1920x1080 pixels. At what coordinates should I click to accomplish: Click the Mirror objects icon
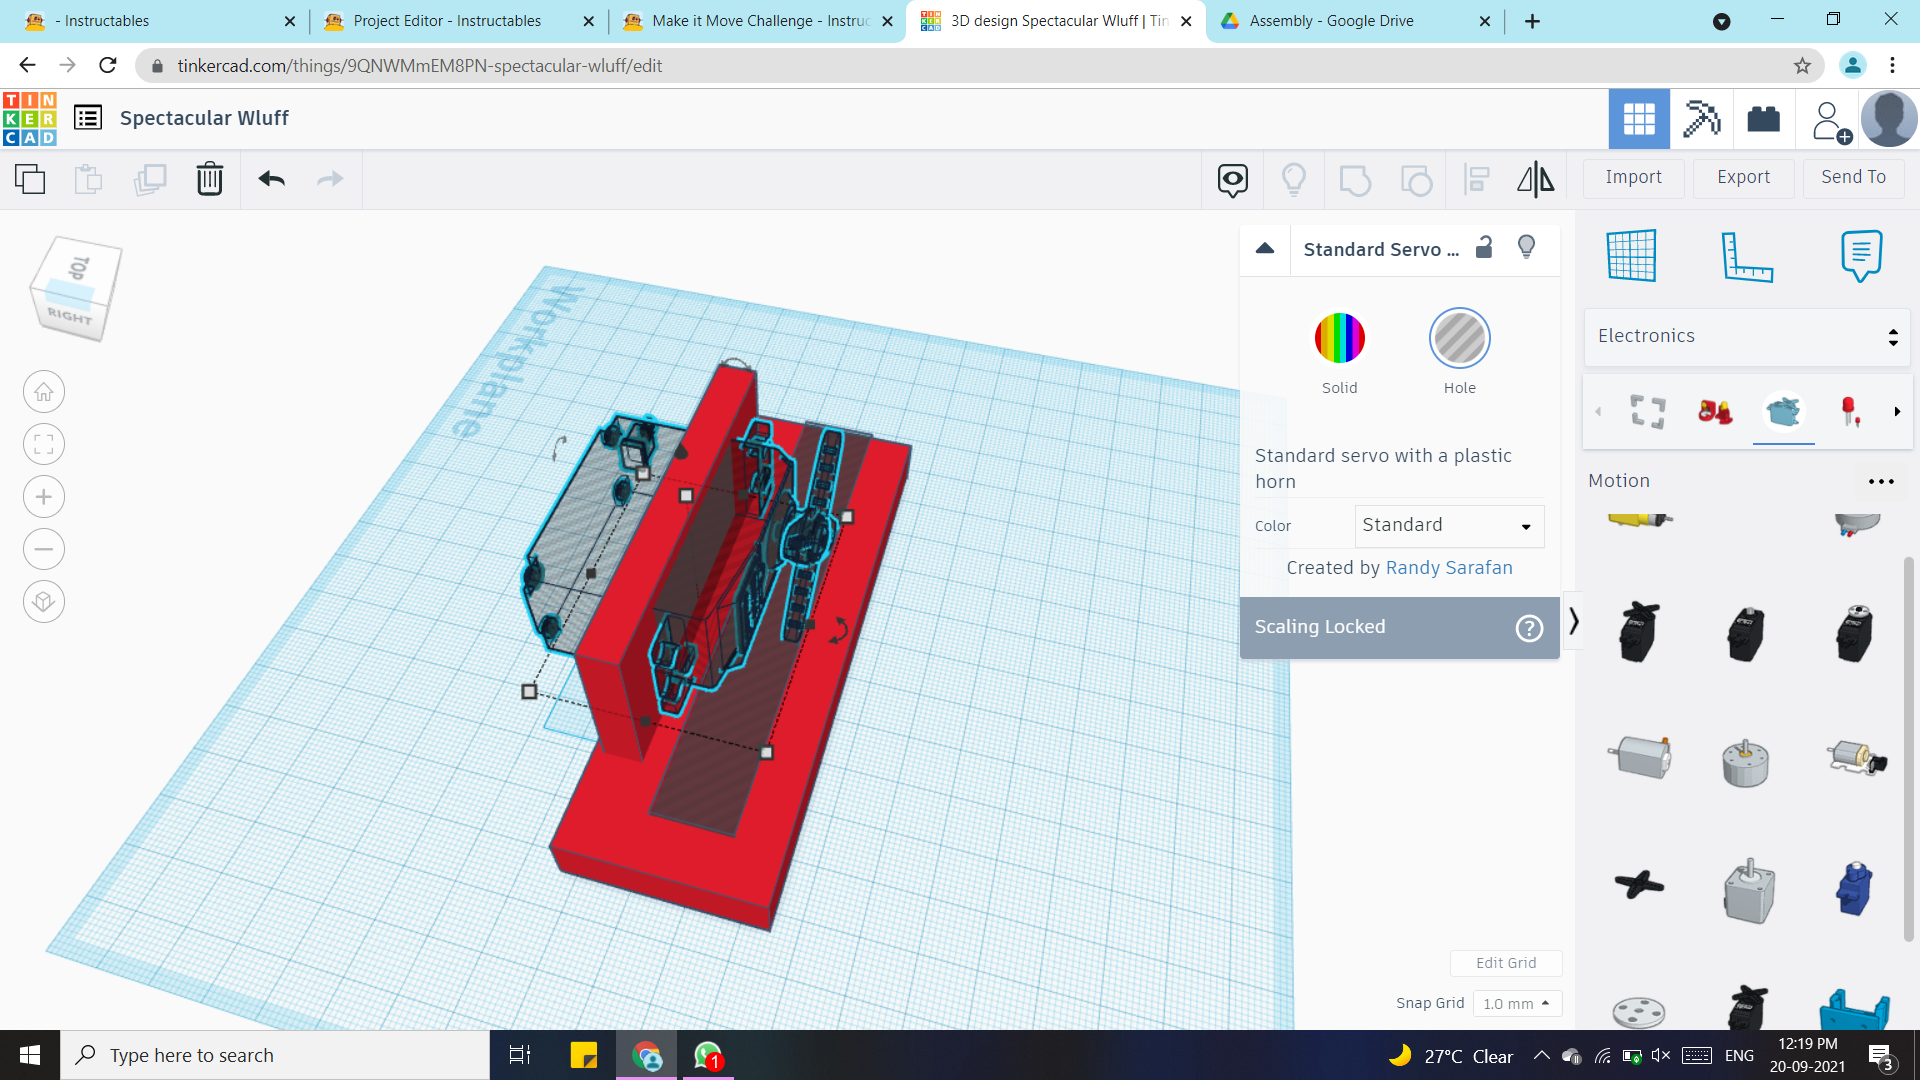coord(1535,179)
